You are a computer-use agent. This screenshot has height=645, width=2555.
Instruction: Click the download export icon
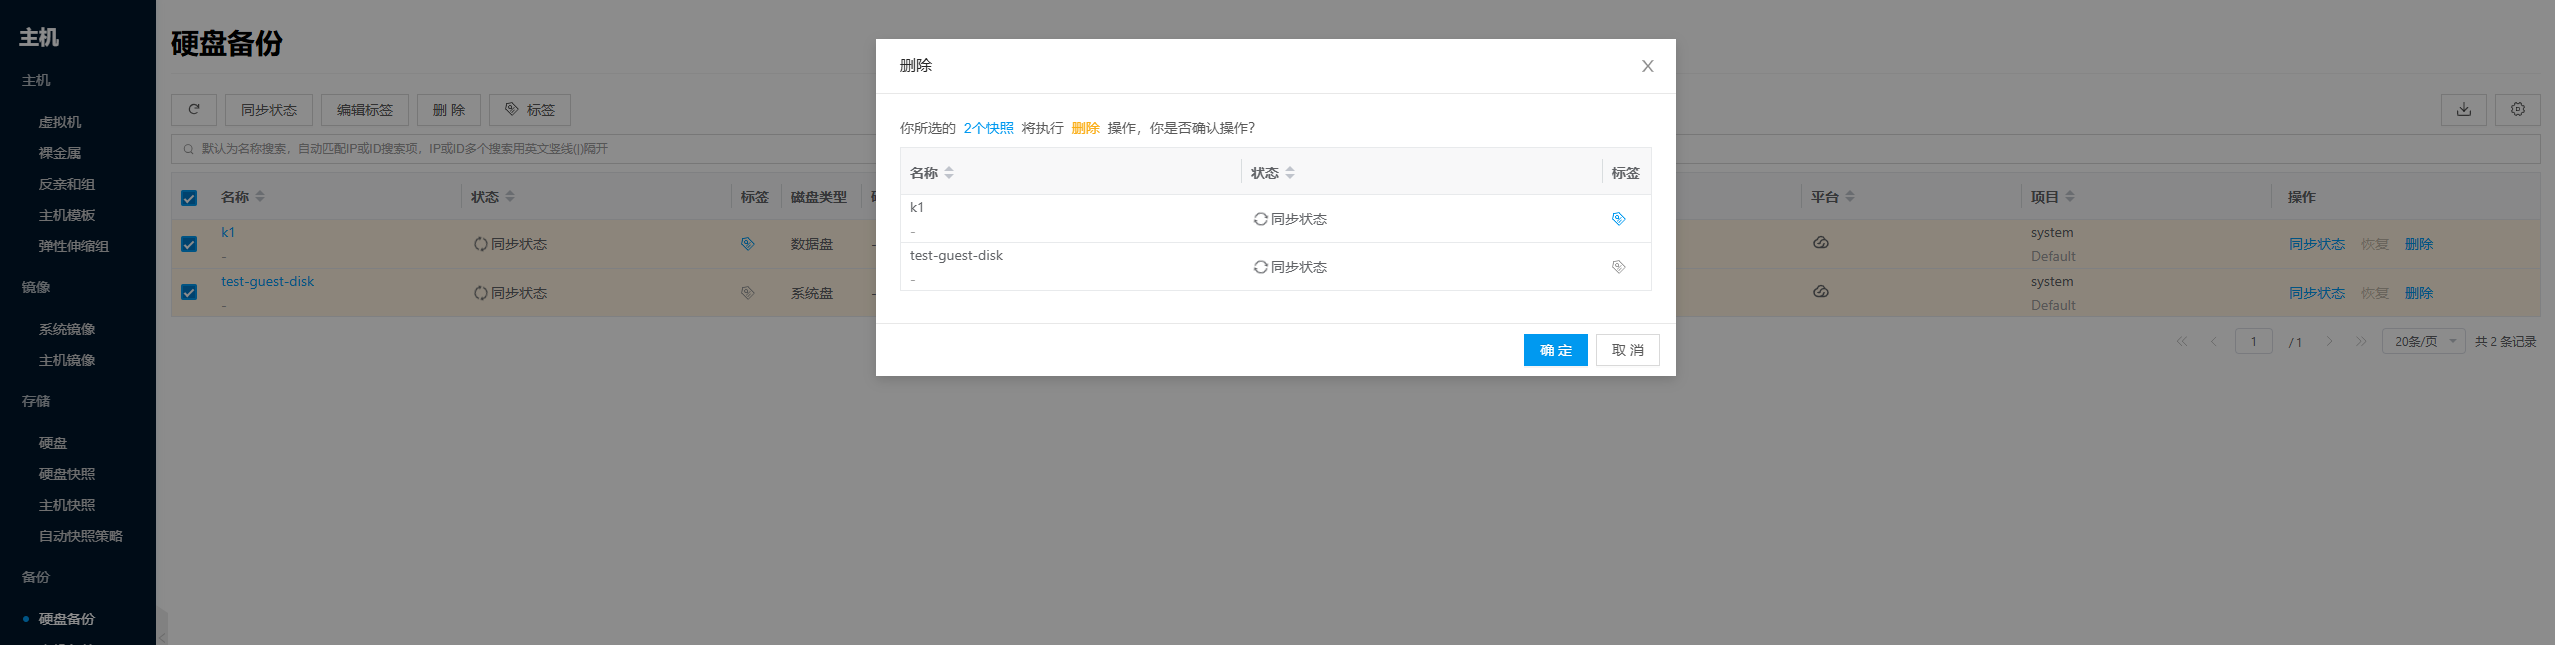coord(2464,110)
